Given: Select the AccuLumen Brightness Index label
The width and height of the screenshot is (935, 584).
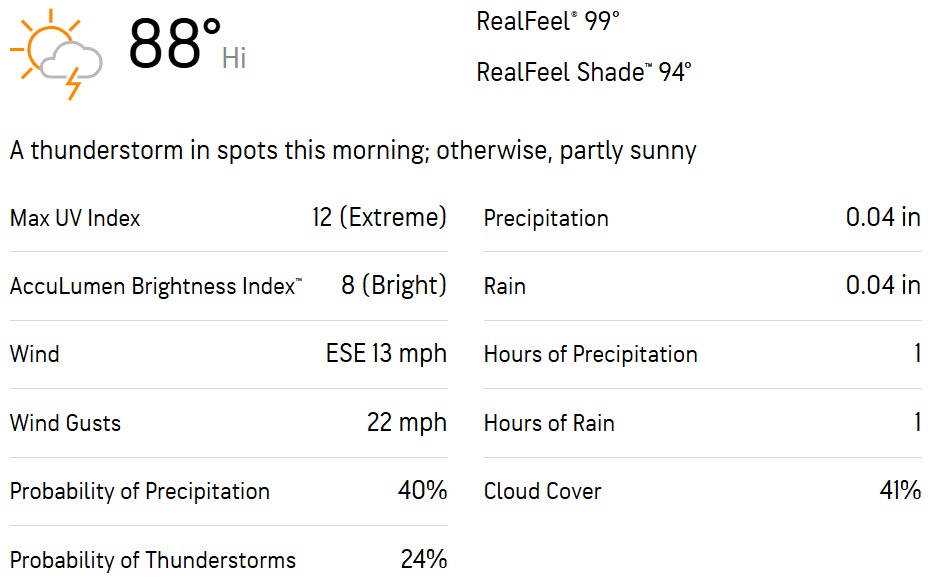Looking at the screenshot, I should 155,286.
